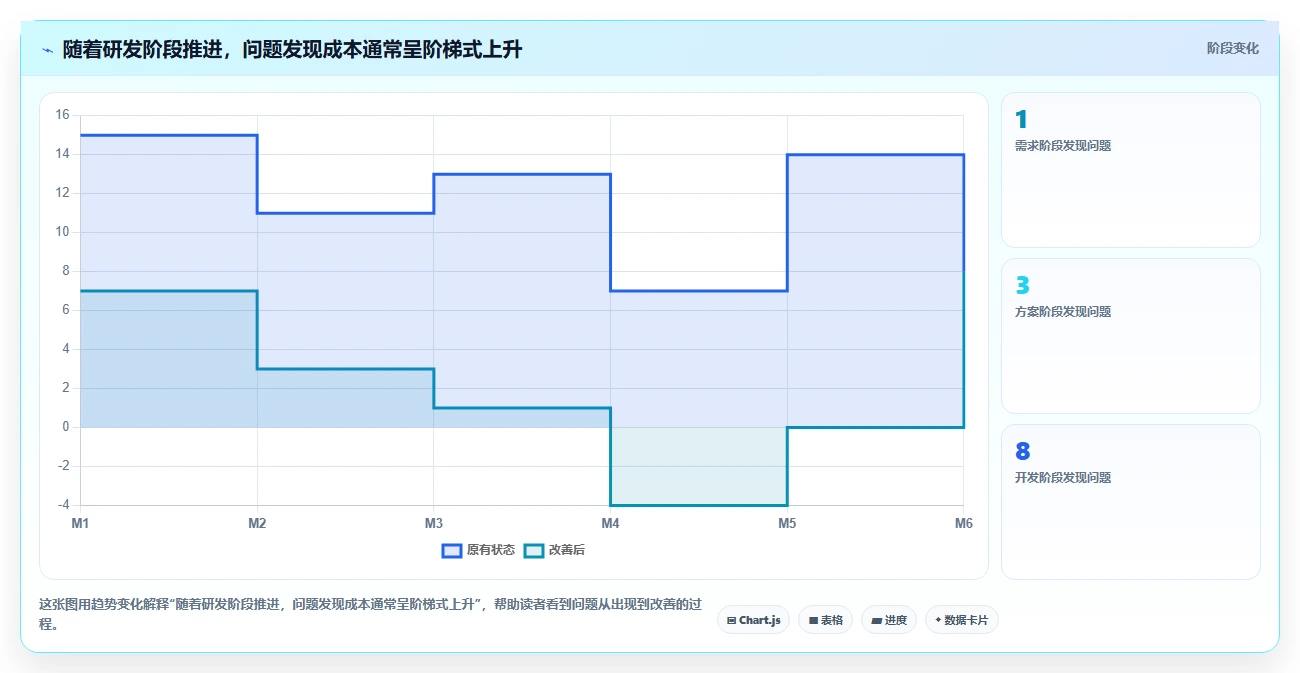Click the -4 y-axis tick label

[x=62, y=505]
